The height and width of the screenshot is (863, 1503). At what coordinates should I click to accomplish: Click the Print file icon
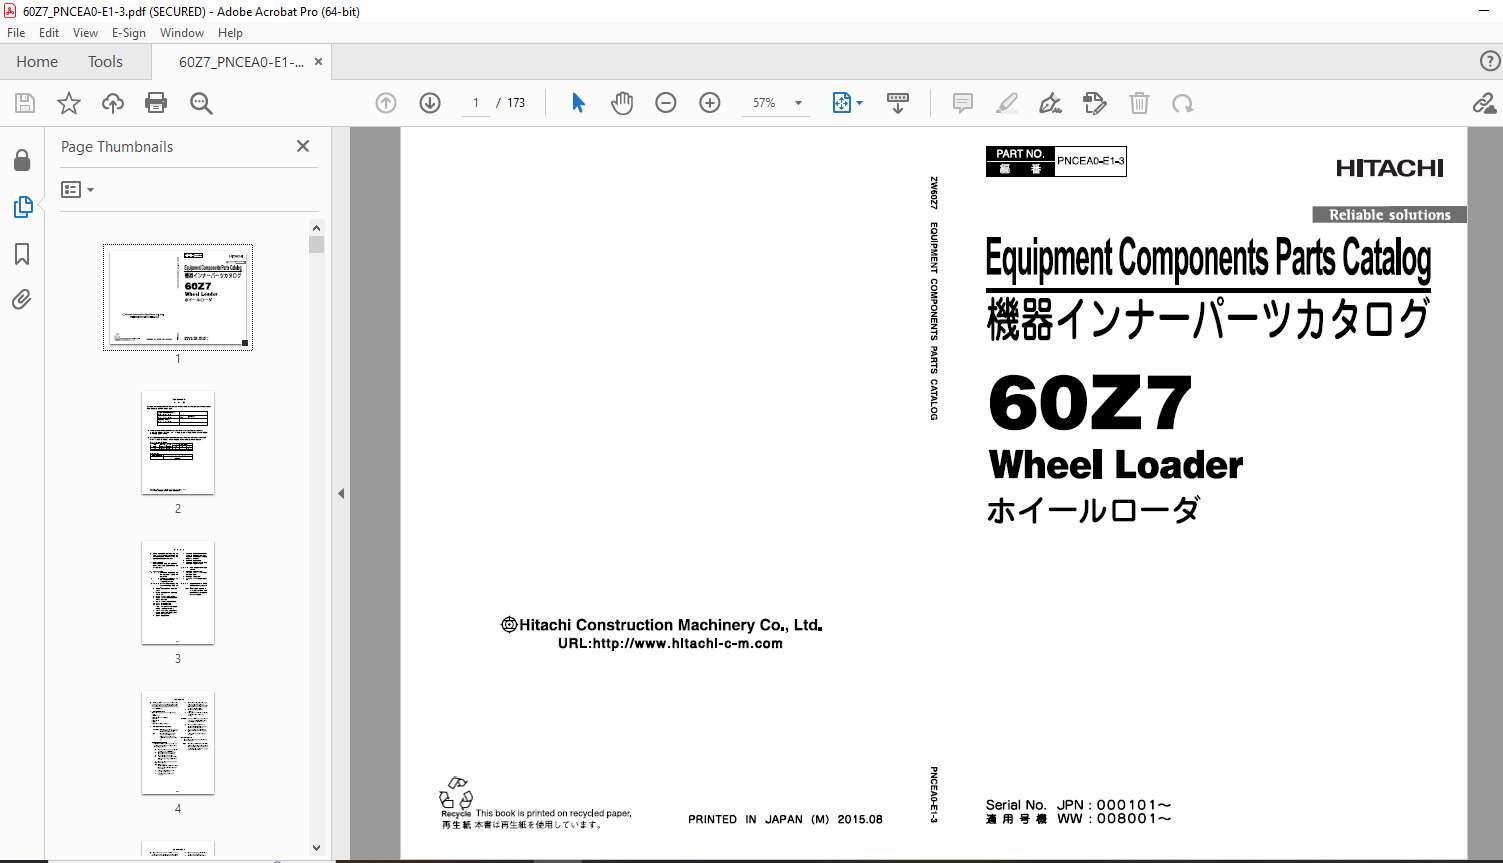156,103
